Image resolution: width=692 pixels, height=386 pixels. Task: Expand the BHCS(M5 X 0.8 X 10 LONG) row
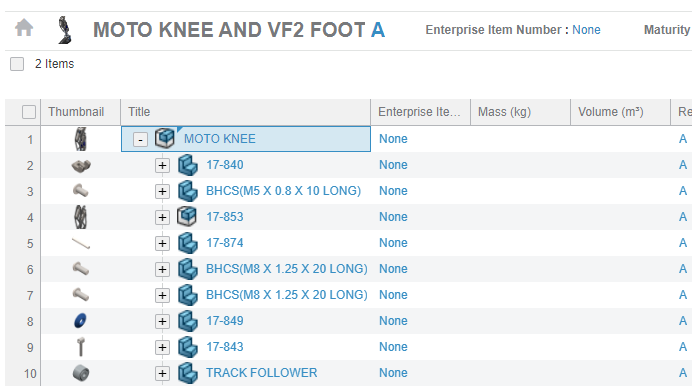[x=162, y=191]
